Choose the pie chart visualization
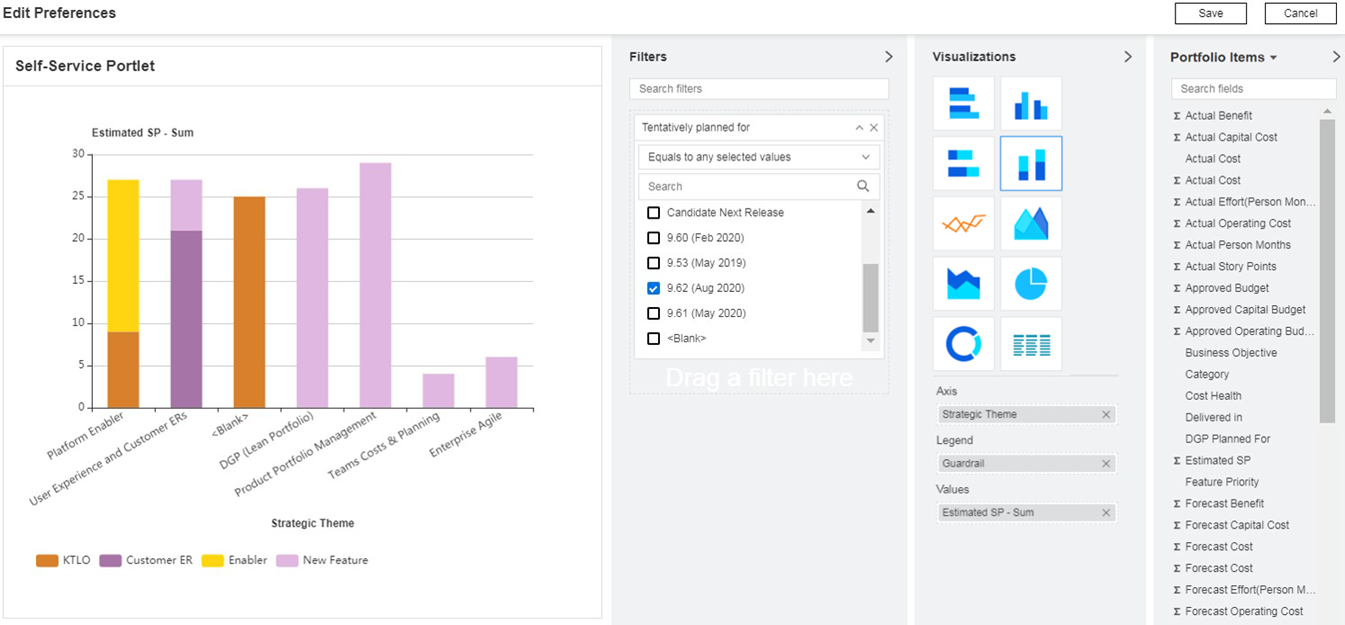 click(x=1030, y=284)
